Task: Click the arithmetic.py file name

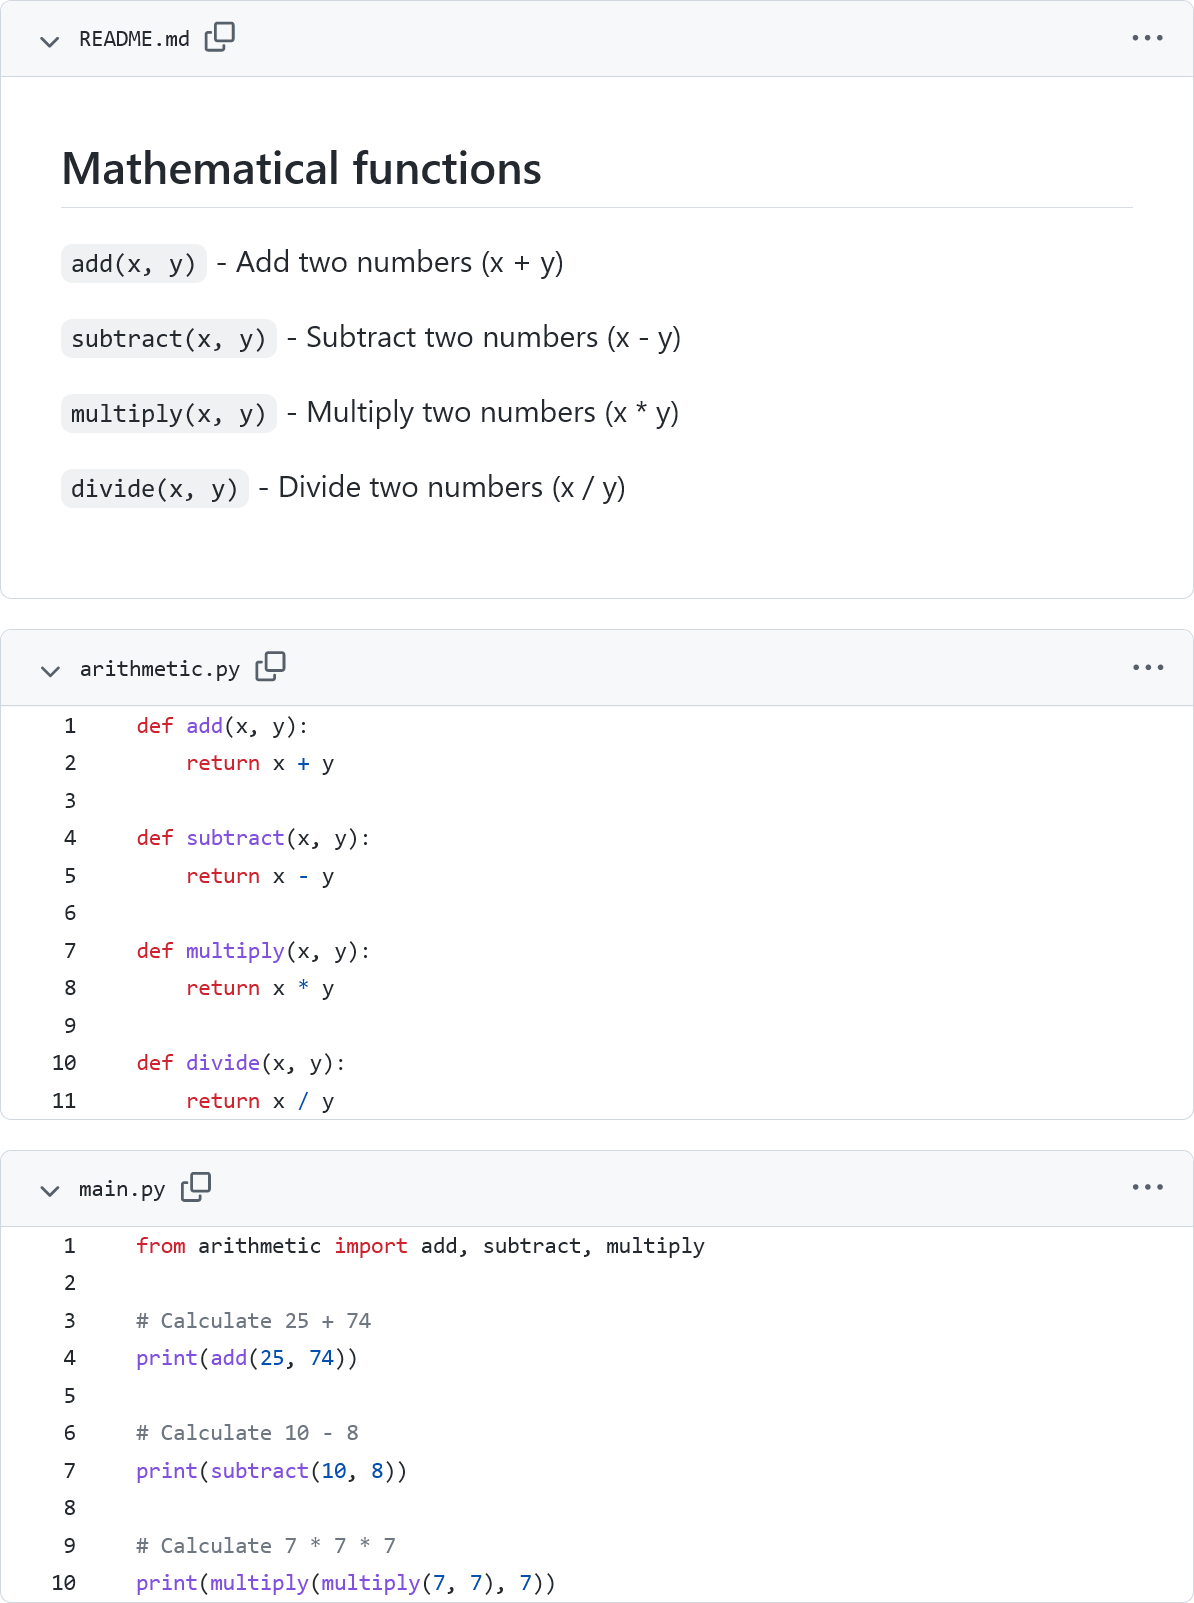Action: (160, 669)
